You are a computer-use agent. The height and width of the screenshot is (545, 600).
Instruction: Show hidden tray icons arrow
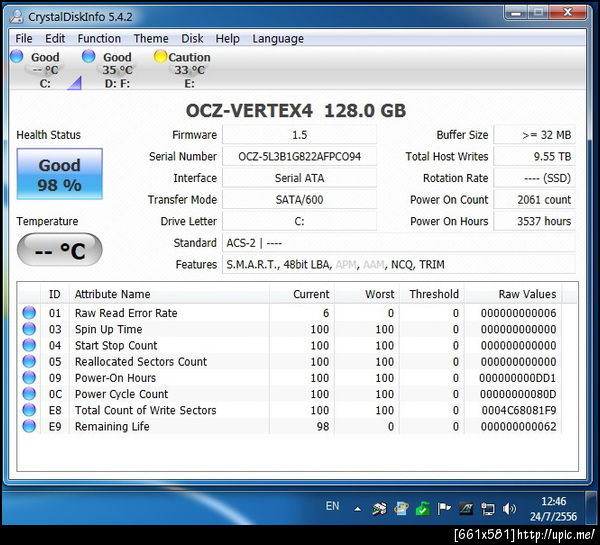pos(358,509)
